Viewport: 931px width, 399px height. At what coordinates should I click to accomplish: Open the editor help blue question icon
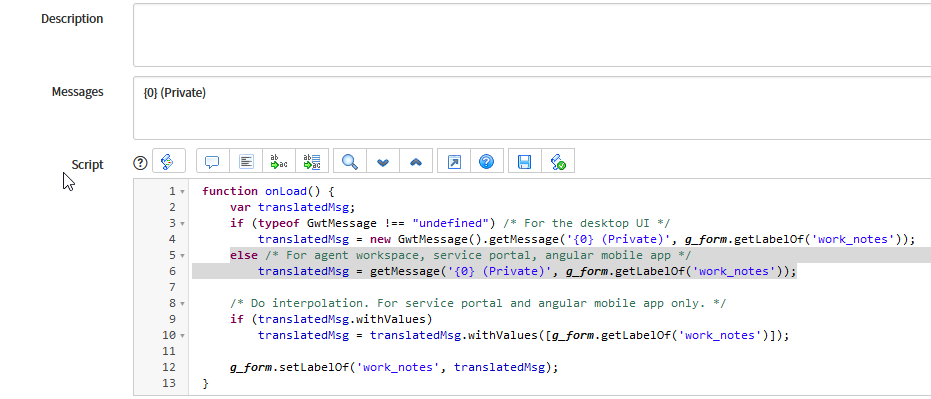(487, 161)
